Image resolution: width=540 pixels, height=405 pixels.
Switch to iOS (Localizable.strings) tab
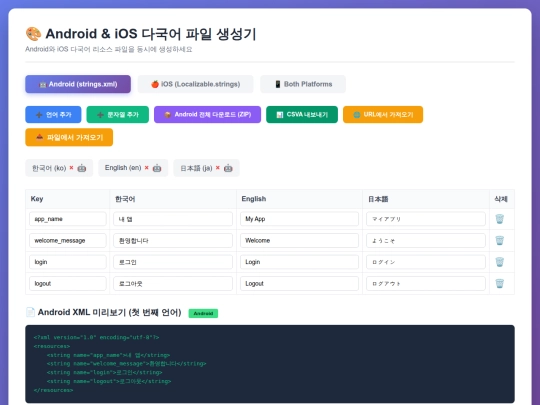(195, 84)
